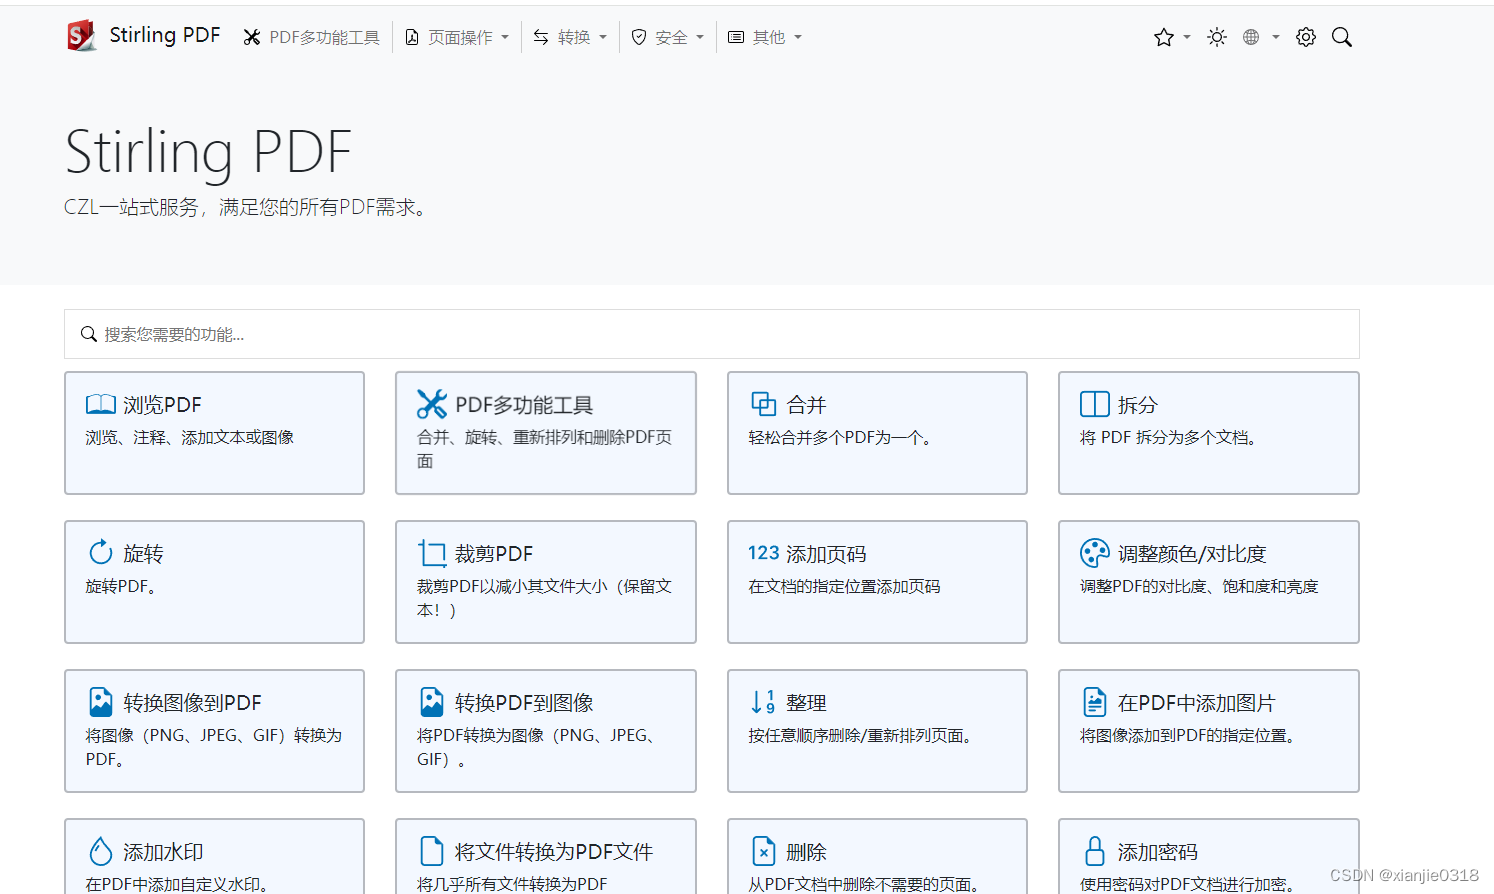This screenshot has height=894, width=1494.
Task: Click the 浏览PDF book icon
Action: pos(101,404)
